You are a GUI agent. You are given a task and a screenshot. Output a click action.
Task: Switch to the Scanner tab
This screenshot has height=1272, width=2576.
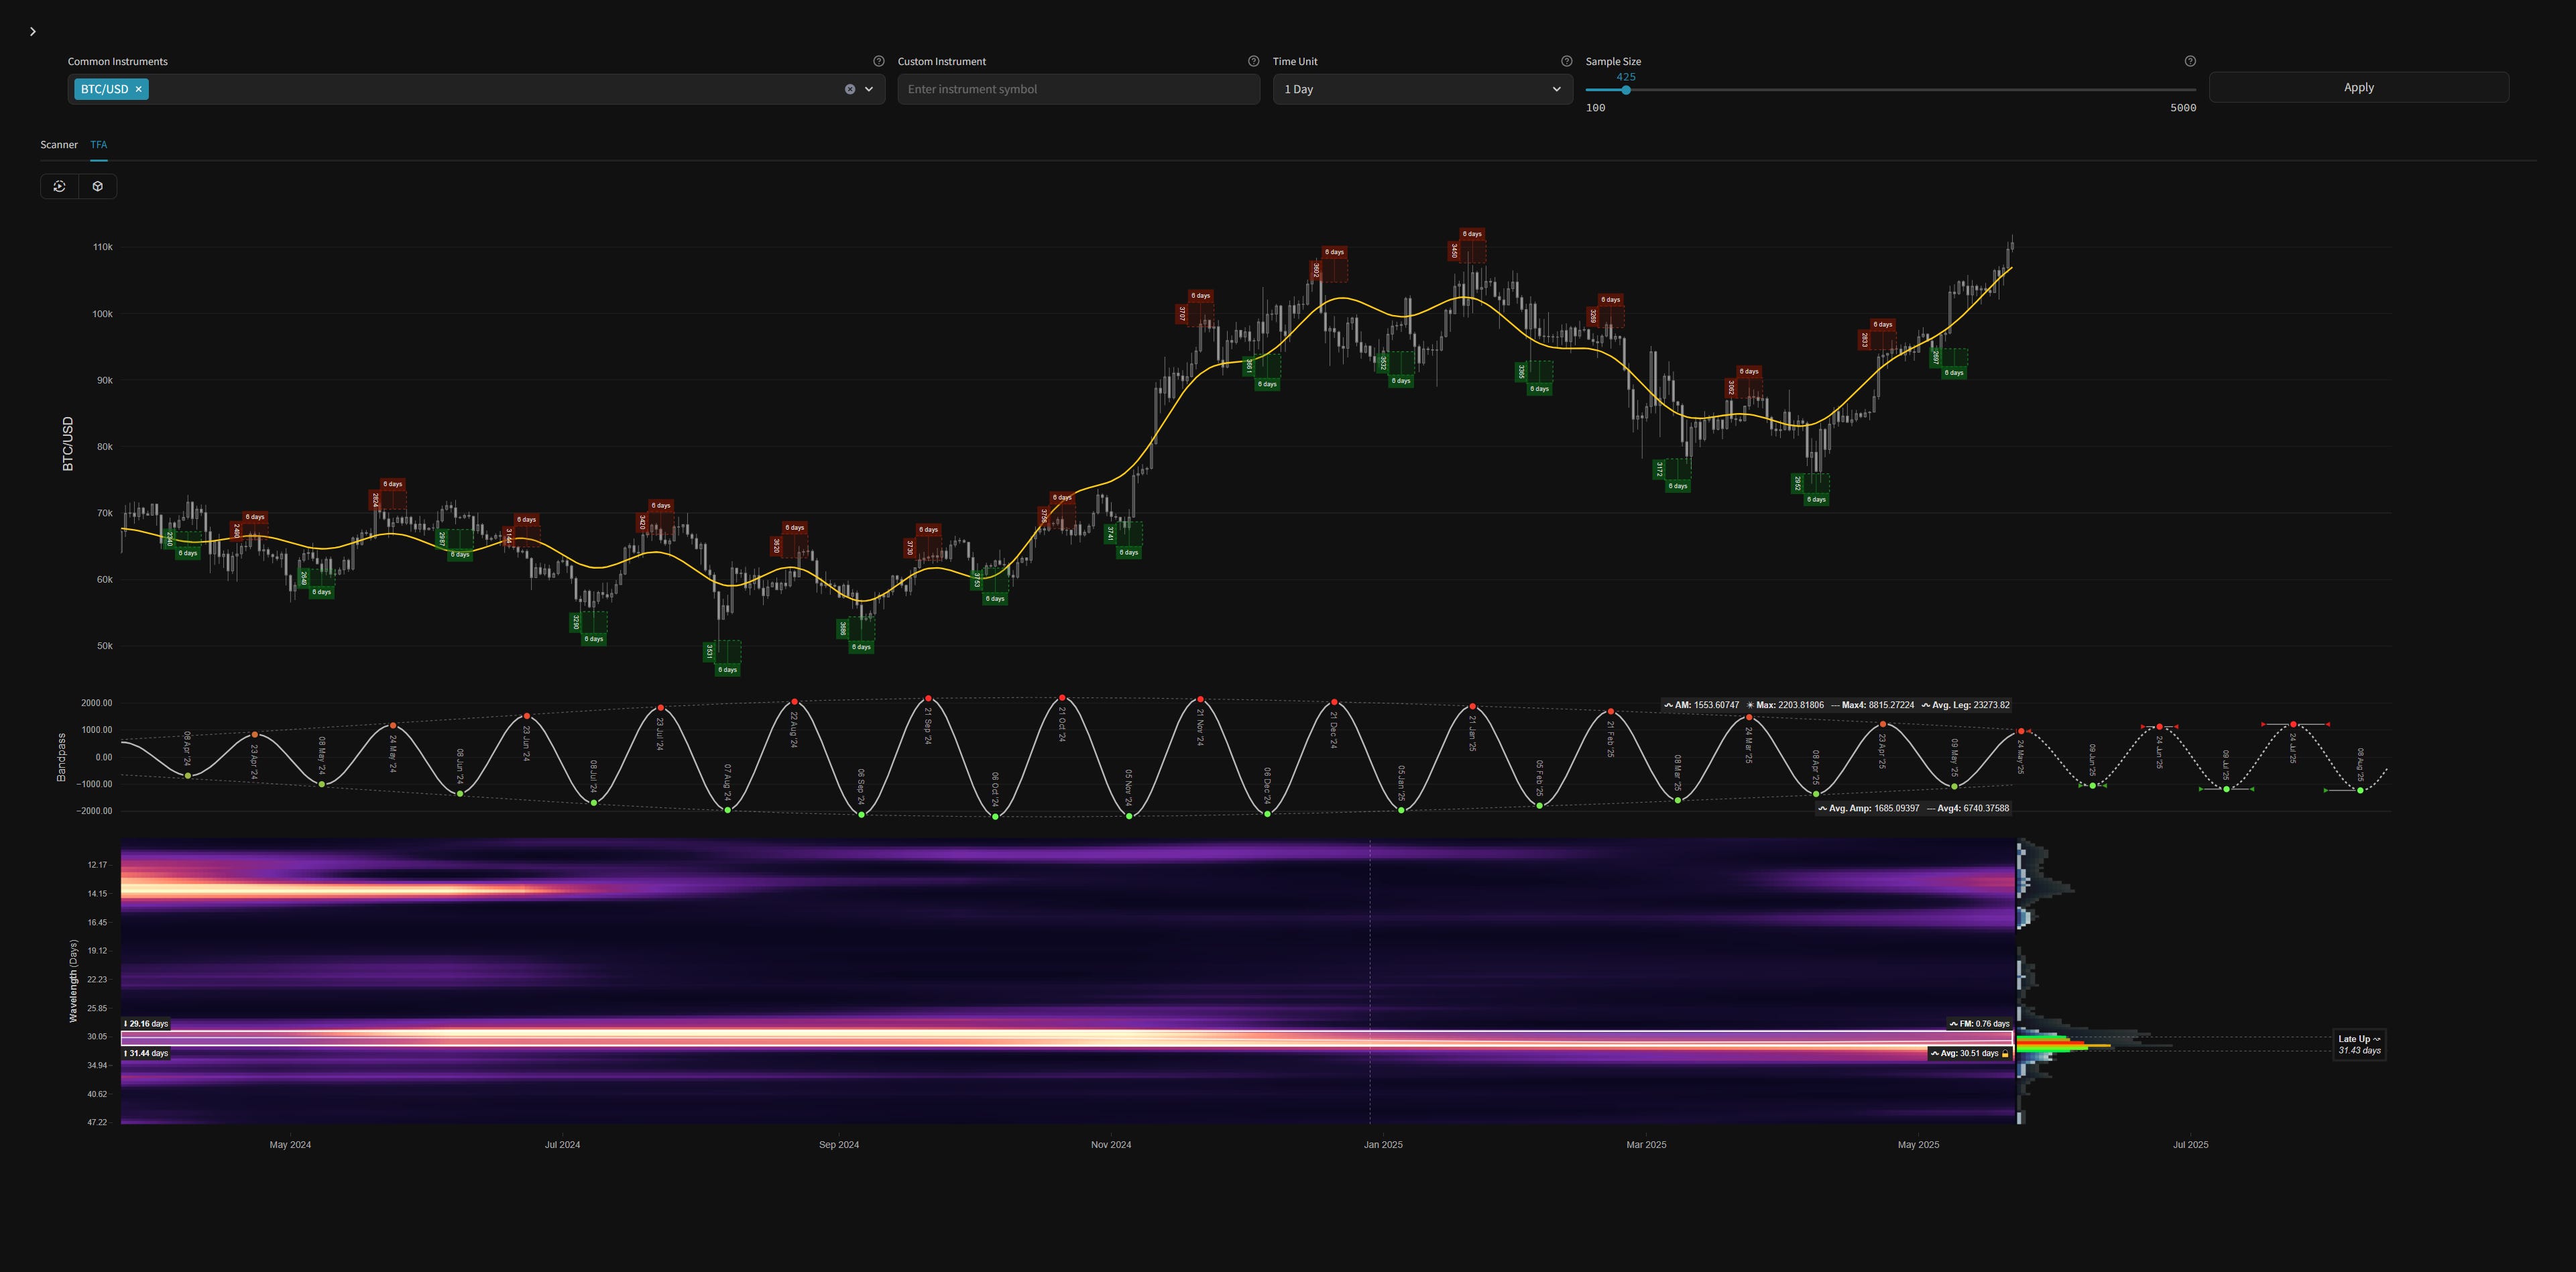point(58,145)
